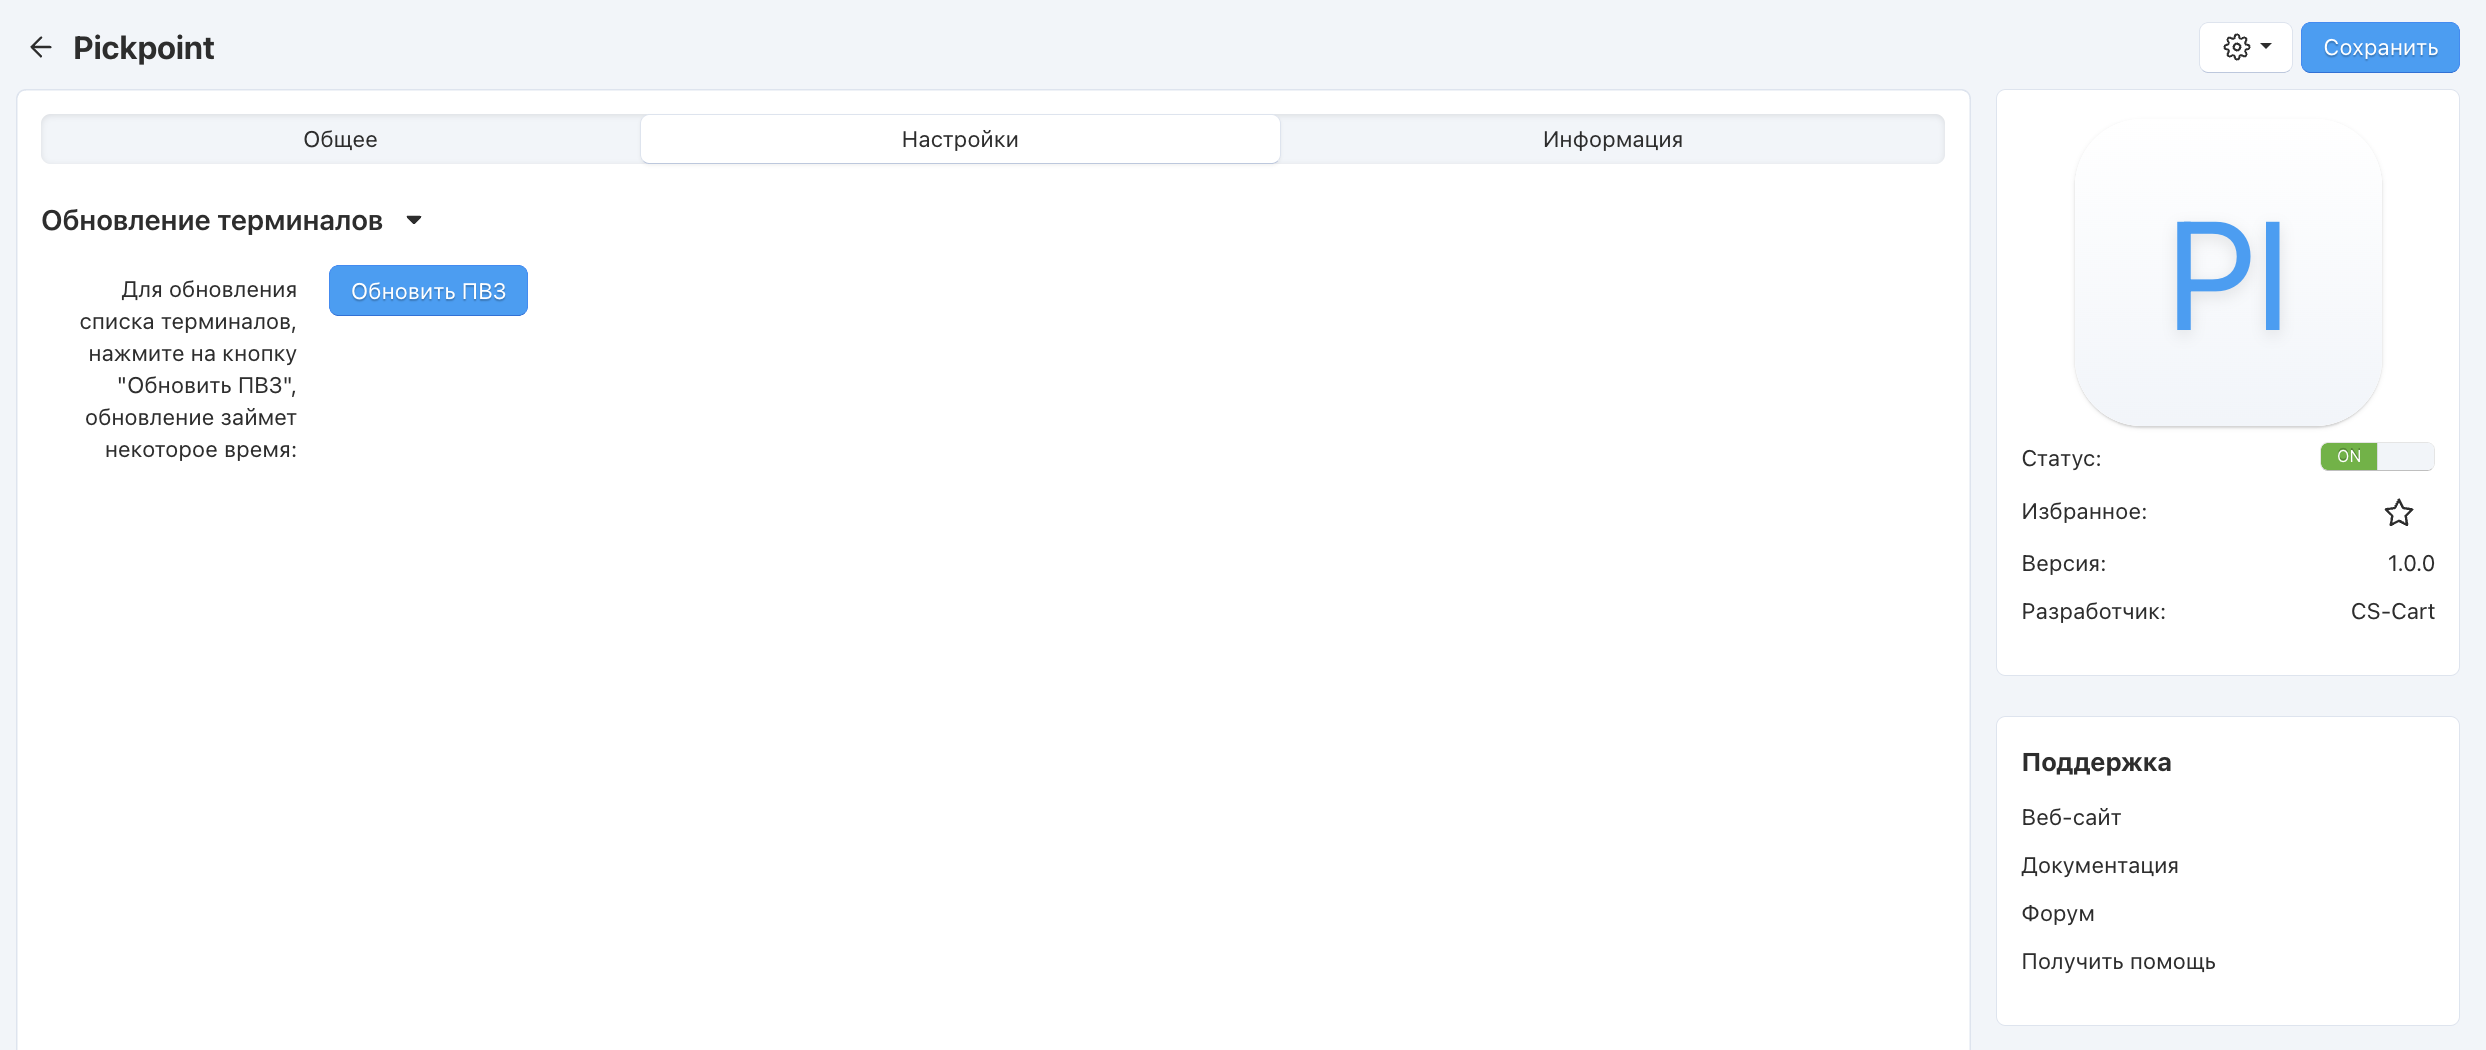Click the back arrow beside Pickpoint
The height and width of the screenshot is (1050, 2486).
41,47
